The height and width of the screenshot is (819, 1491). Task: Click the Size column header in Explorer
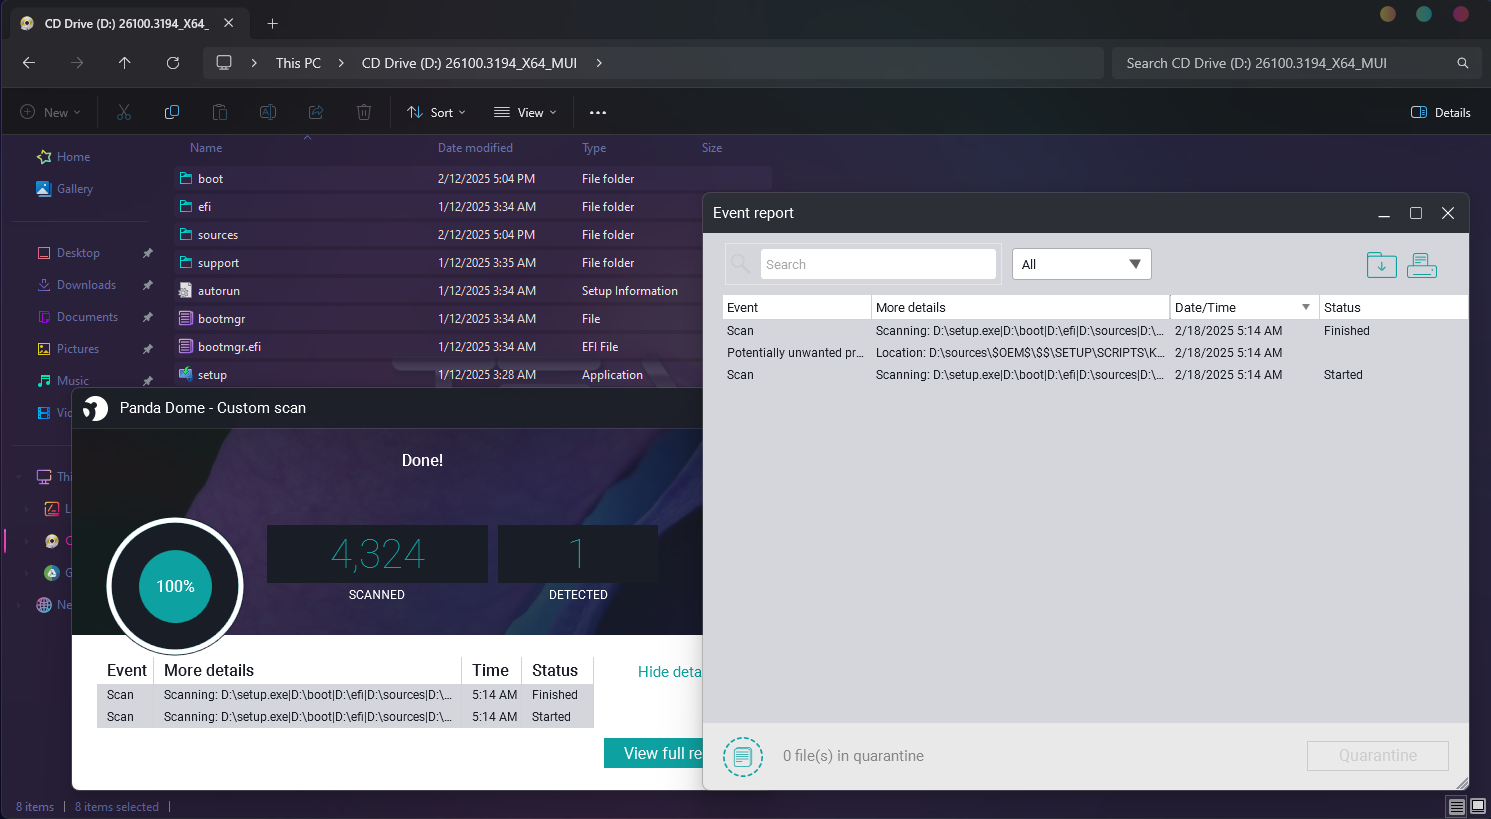point(712,148)
